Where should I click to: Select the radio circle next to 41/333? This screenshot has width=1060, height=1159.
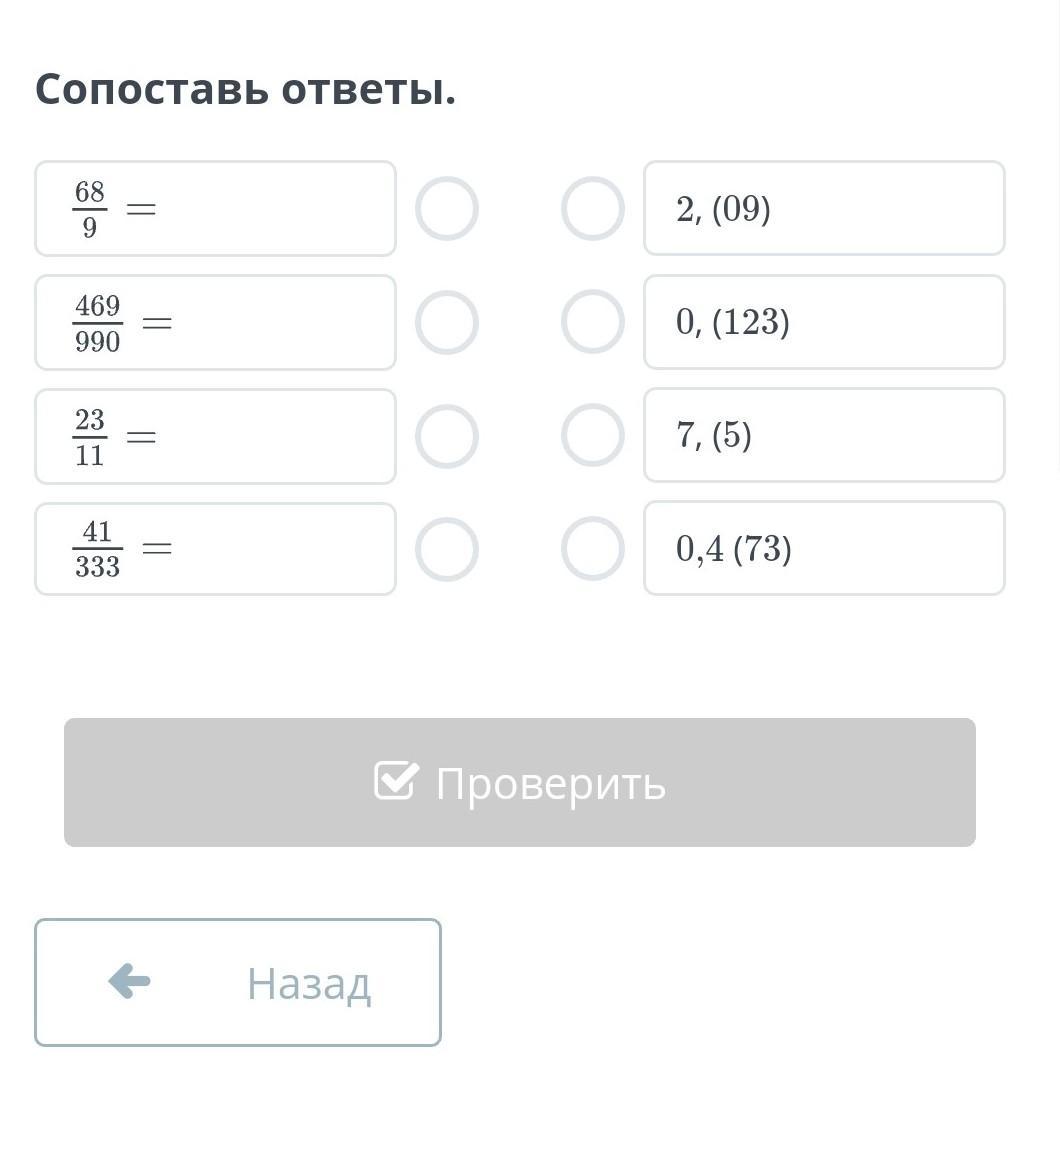point(446,549)
